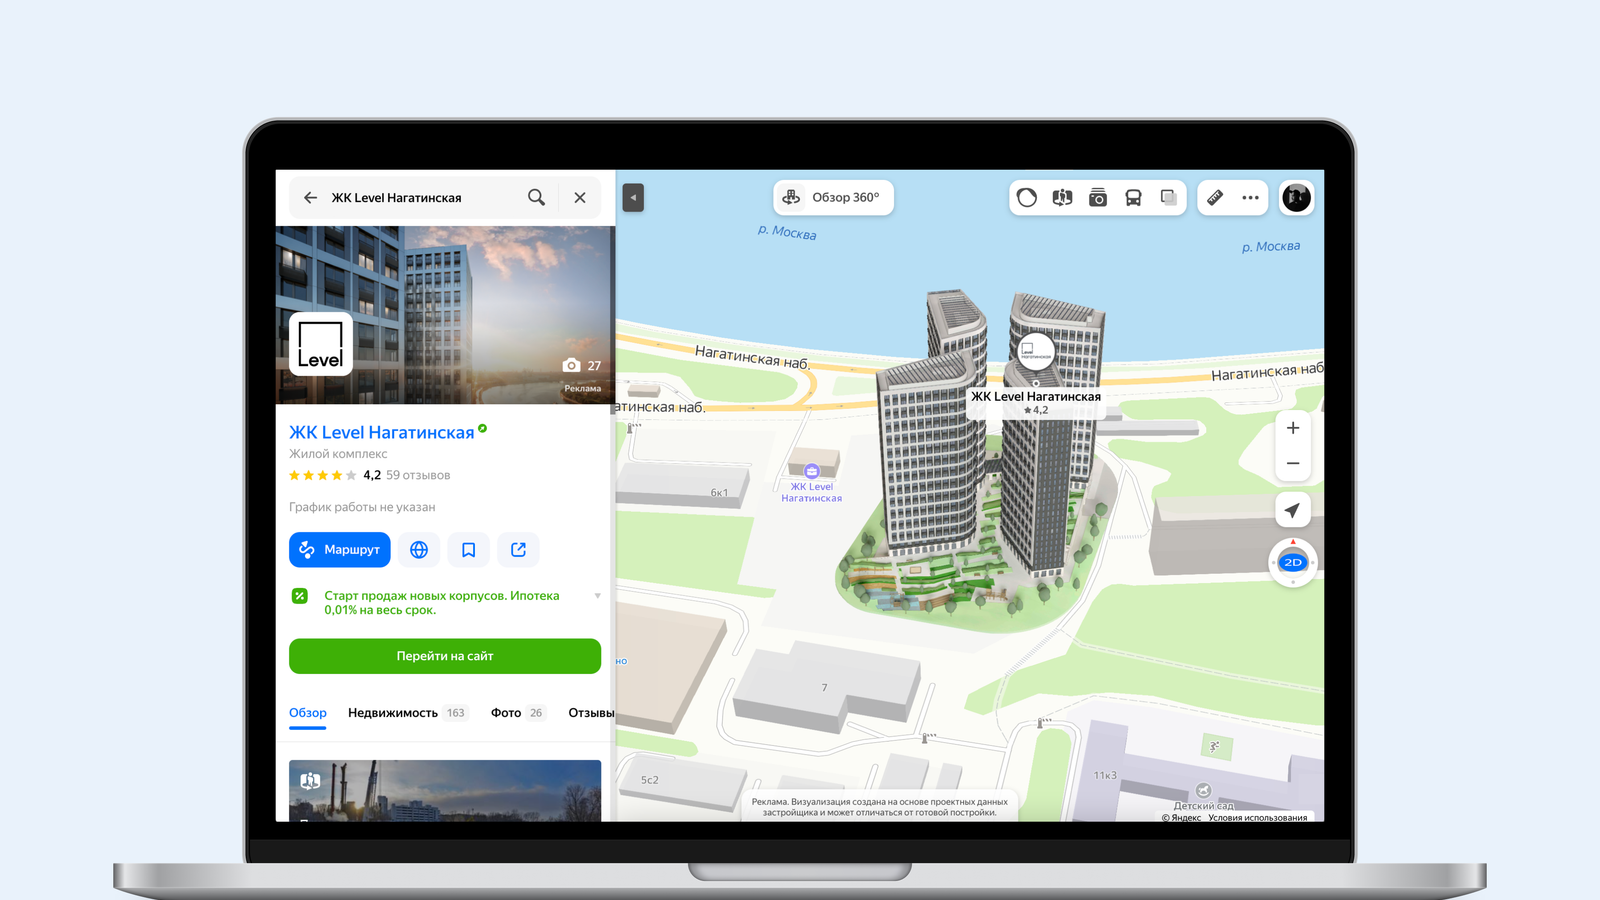This screenshot has width=1600, height=900.
Task: Toggle the traffic layer circle icon
Action: pyautogui.click(x=1027, y=198)
